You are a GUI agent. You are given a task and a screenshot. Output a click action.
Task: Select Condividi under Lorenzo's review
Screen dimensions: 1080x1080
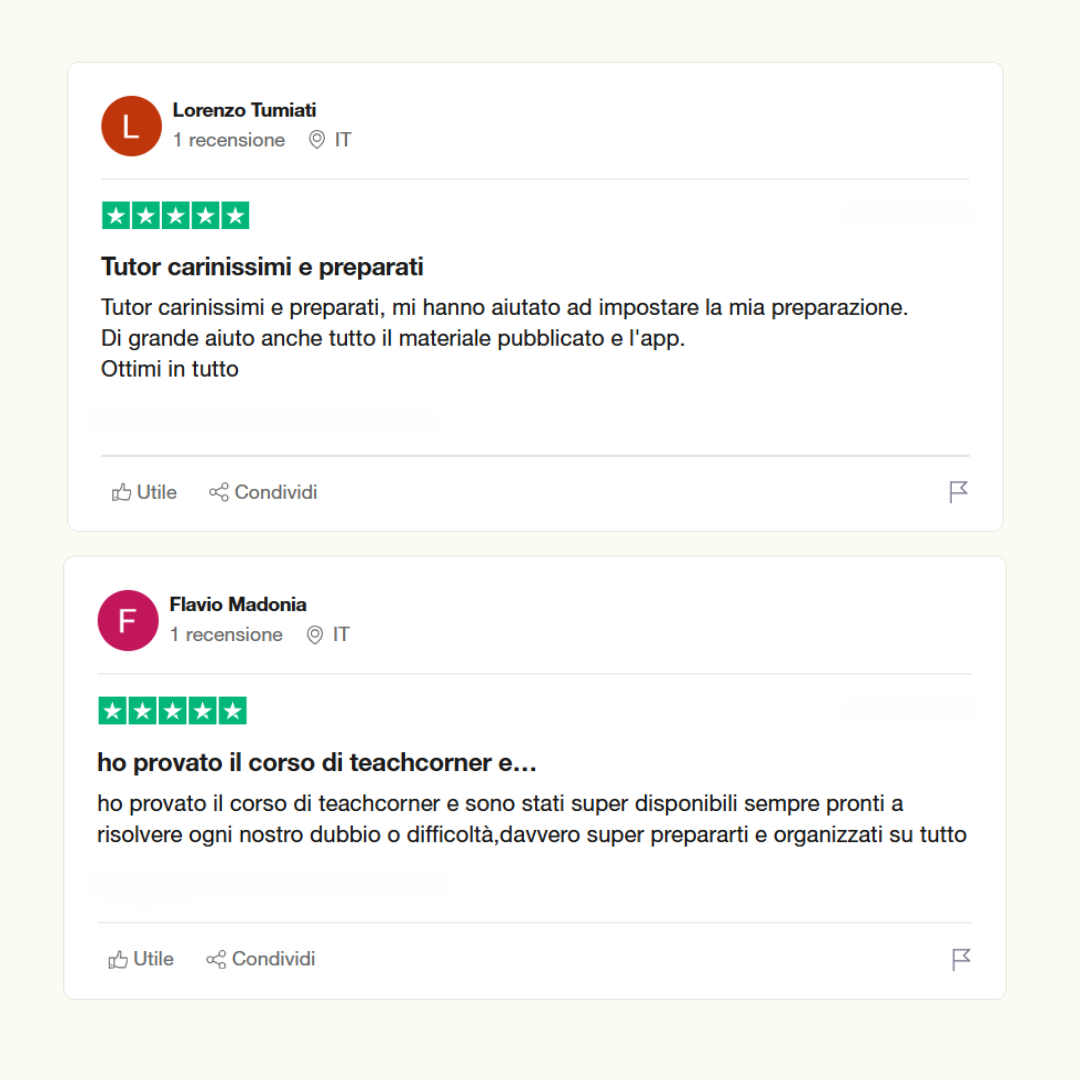point(263,492)
